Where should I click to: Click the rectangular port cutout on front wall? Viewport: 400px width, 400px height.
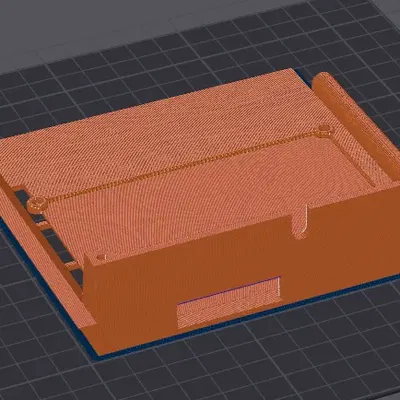[x=229, y=302]
